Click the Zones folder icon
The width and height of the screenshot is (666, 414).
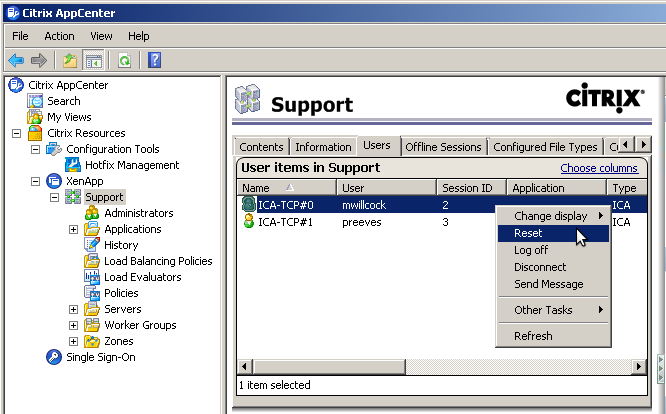click(x=92, y=341)
